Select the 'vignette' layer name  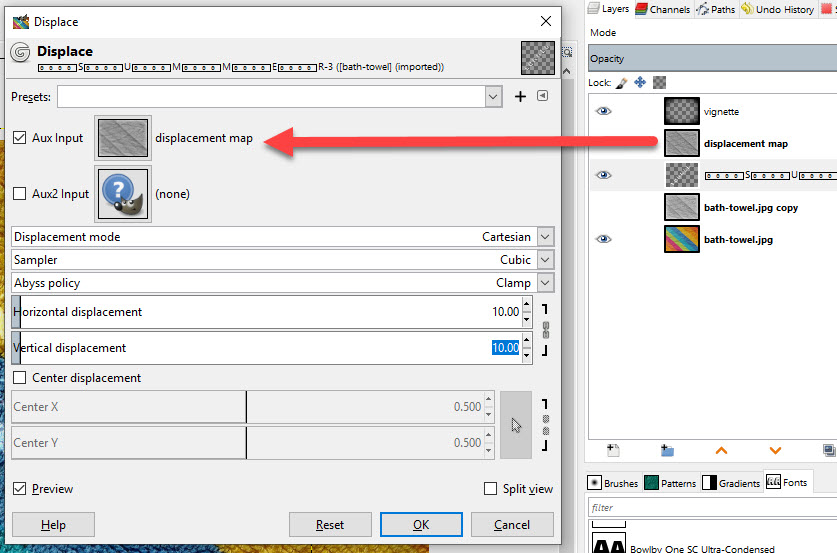(x=721, y=112)
